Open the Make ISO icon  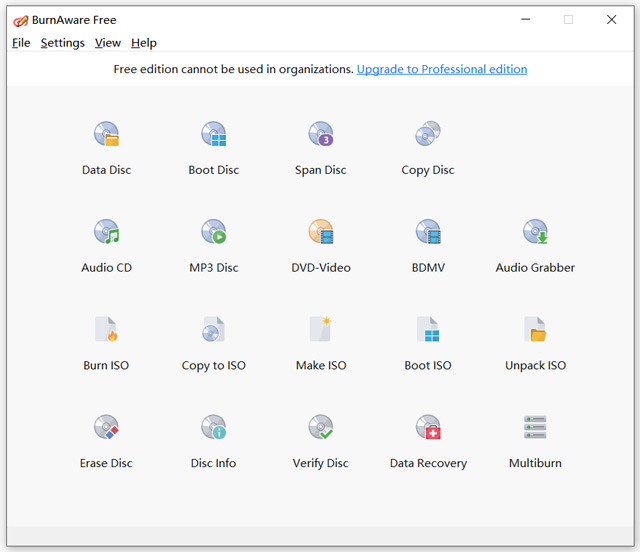coord(321,329)
